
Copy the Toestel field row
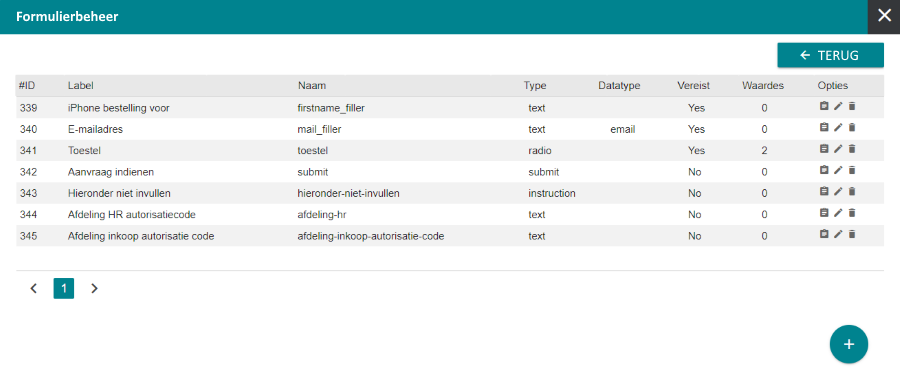(824, 149)
